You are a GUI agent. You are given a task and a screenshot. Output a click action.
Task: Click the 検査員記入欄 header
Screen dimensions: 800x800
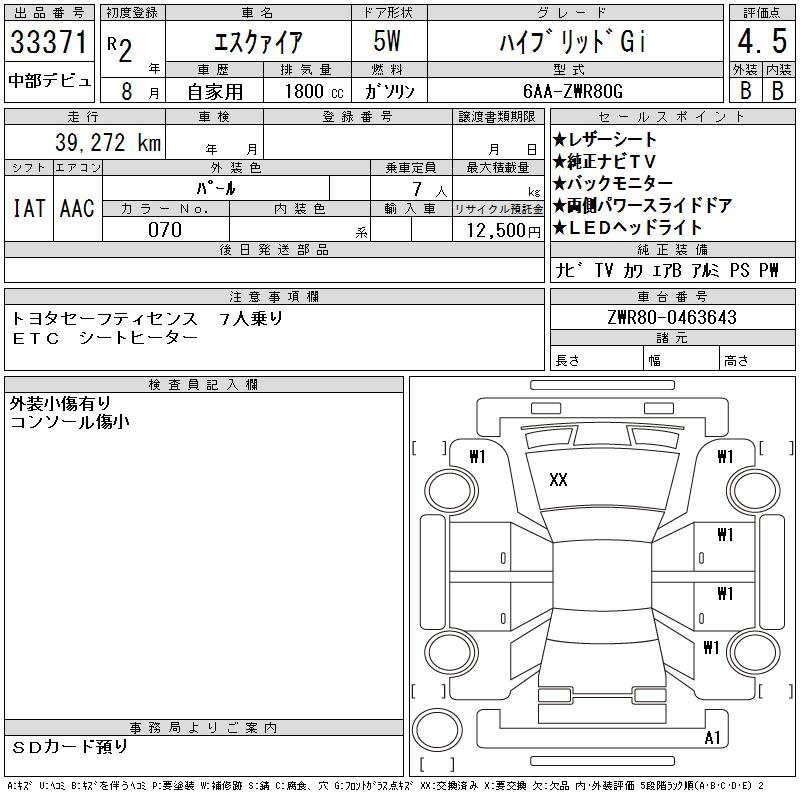click(204, 385)
